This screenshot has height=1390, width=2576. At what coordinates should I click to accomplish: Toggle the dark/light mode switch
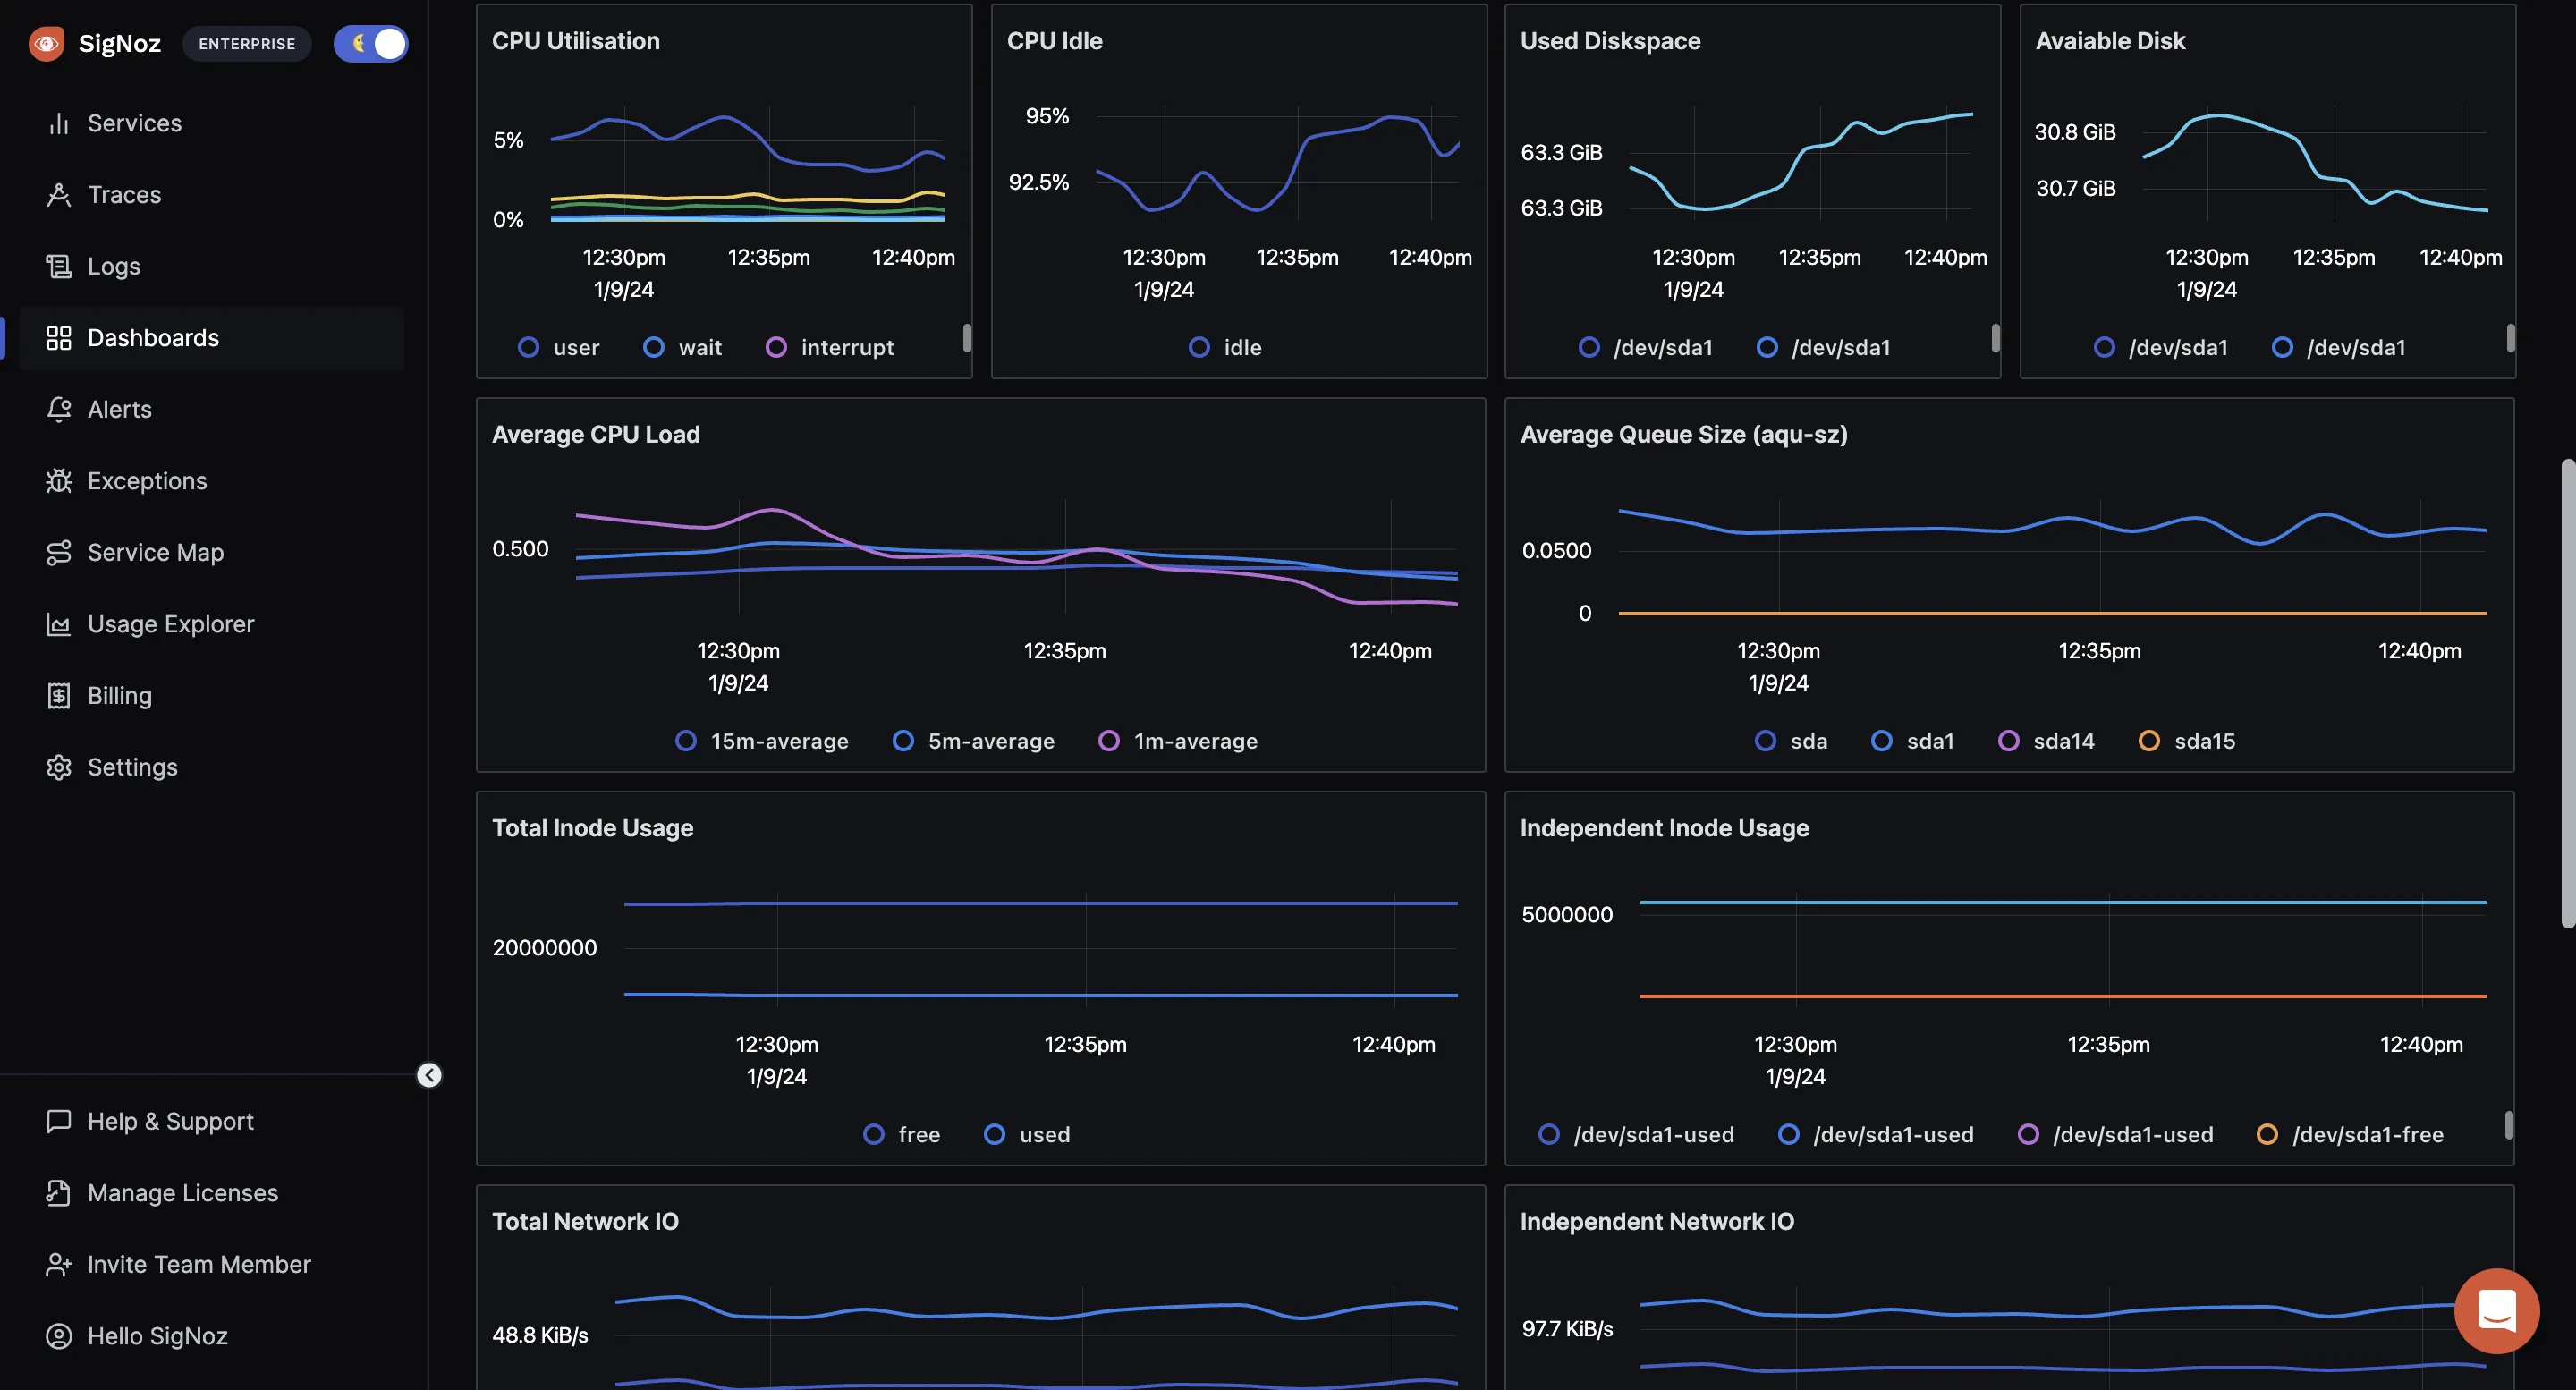click(369, 41)
